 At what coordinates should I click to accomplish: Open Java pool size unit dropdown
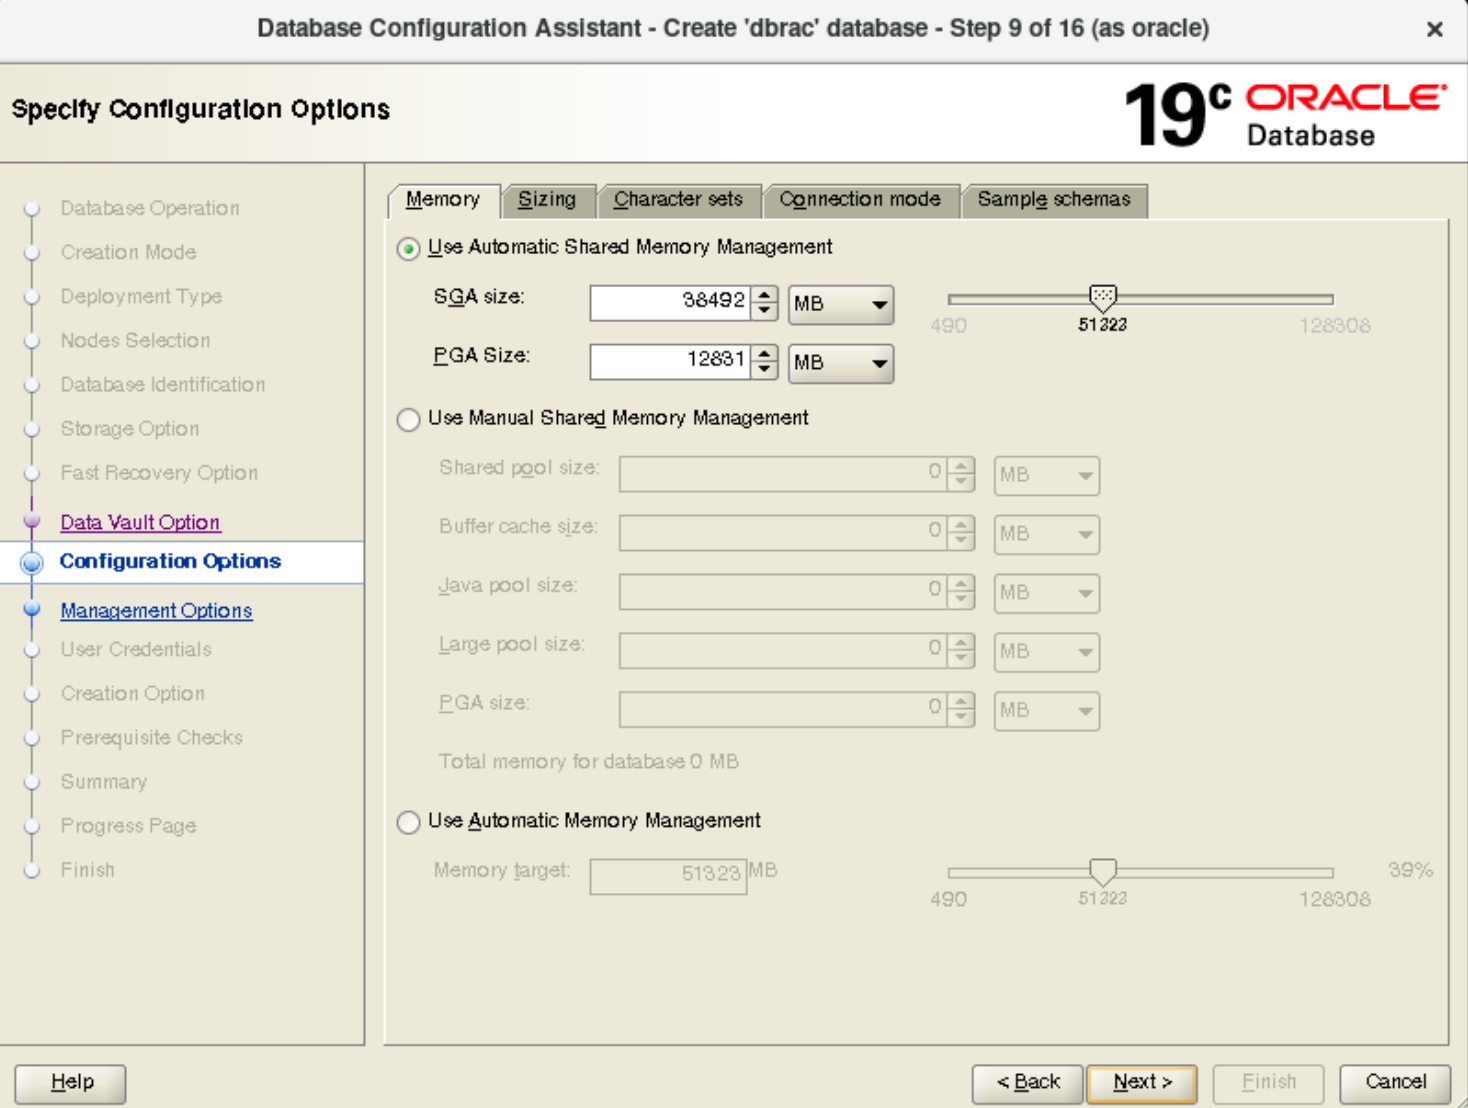point(1047,593)
